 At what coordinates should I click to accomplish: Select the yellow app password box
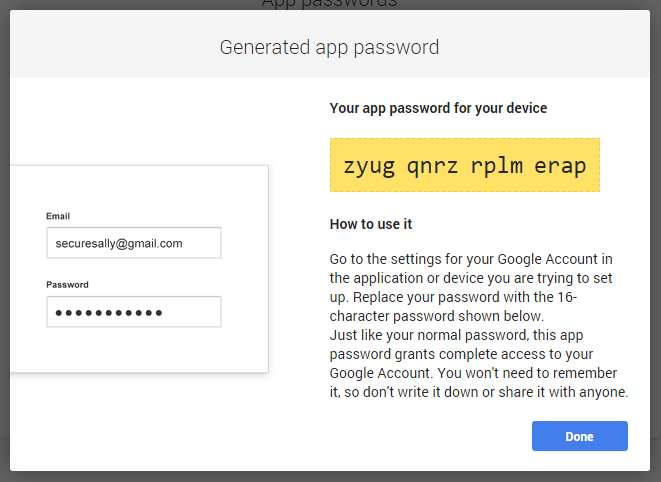pos(465,165)
